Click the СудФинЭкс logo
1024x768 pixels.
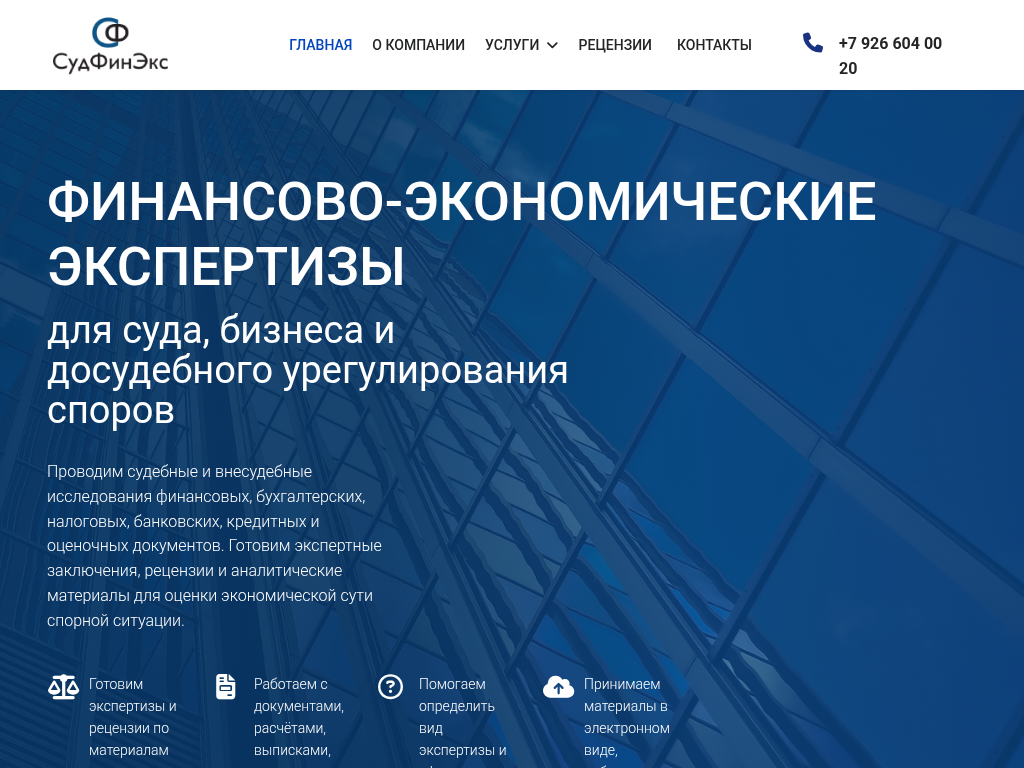[x=110, y=45]
